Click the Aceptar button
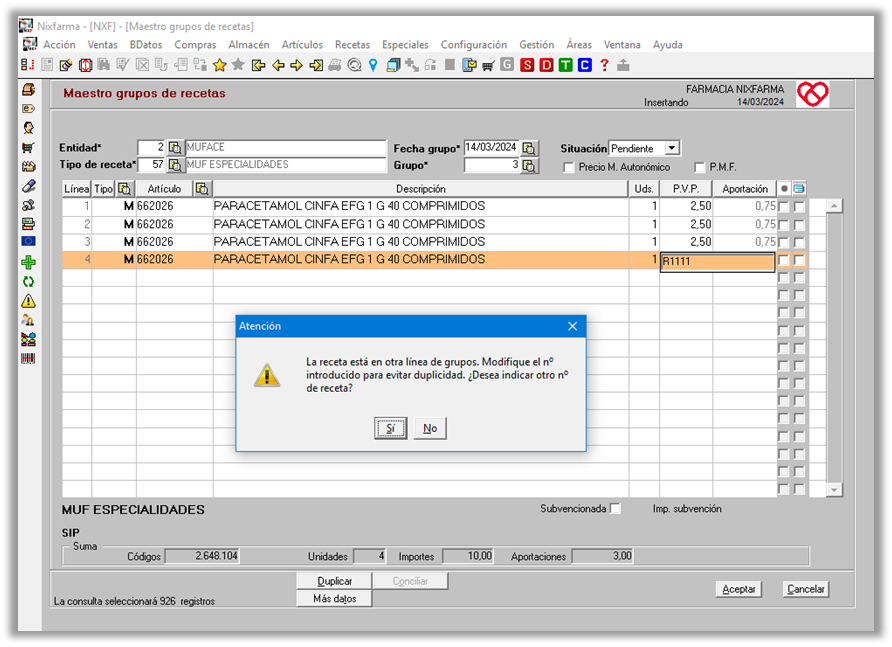 coord(738,589)
